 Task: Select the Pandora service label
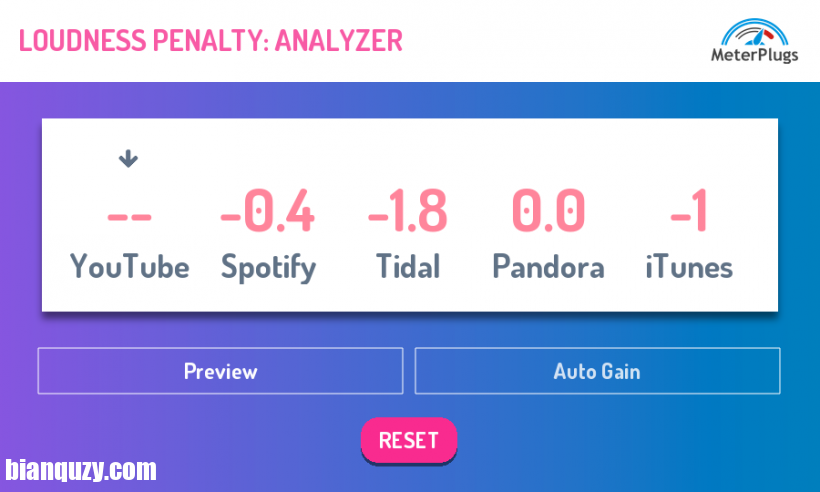(x=549, y=267)
